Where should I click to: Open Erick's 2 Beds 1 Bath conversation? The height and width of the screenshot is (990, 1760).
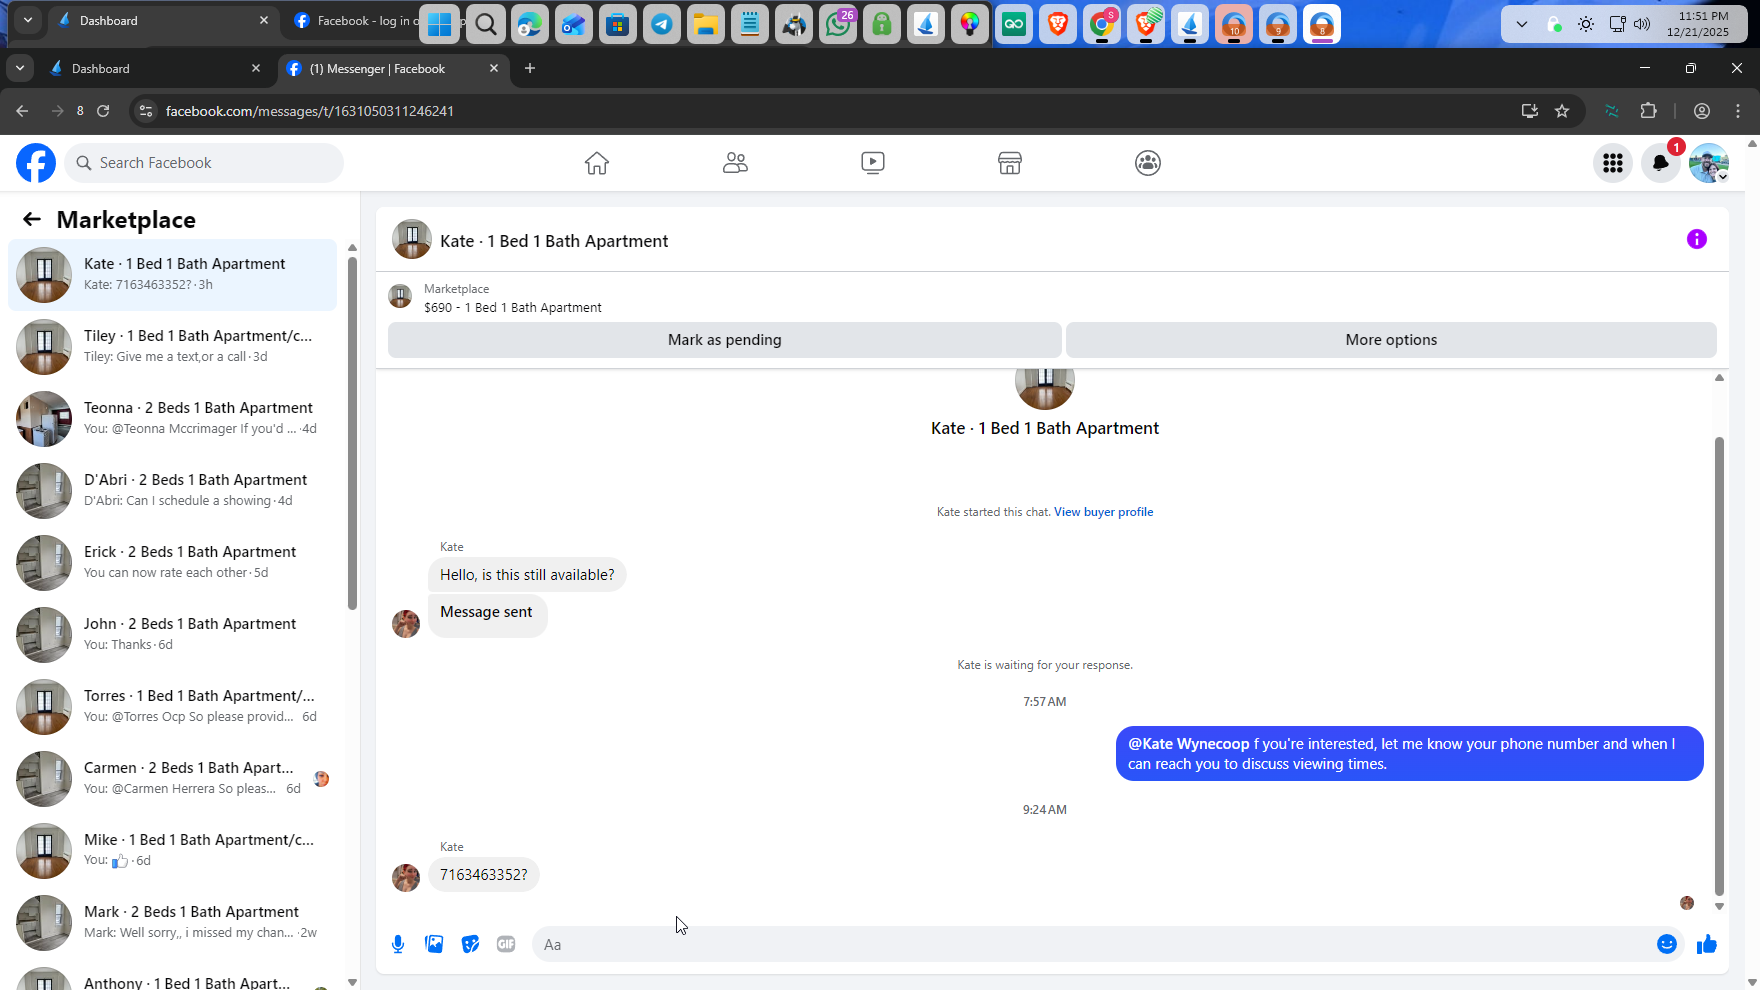tap(173, 563)
